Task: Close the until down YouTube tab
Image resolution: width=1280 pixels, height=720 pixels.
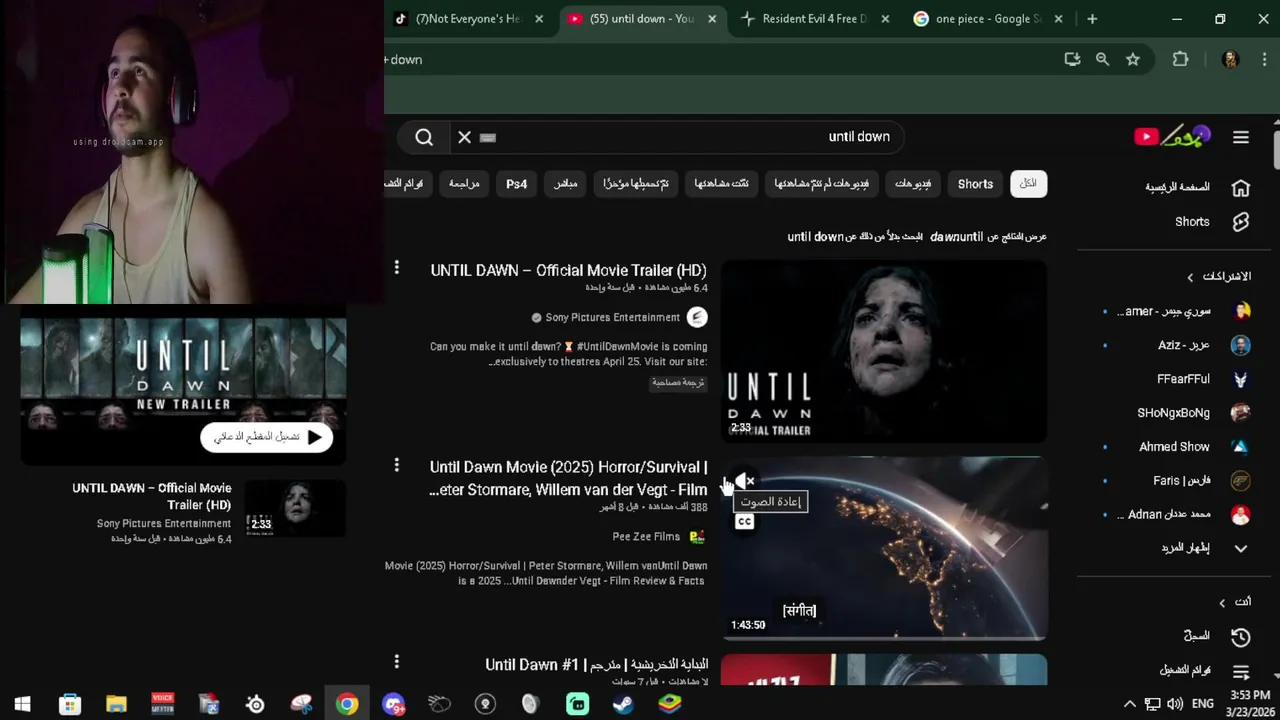Action: 712,19
